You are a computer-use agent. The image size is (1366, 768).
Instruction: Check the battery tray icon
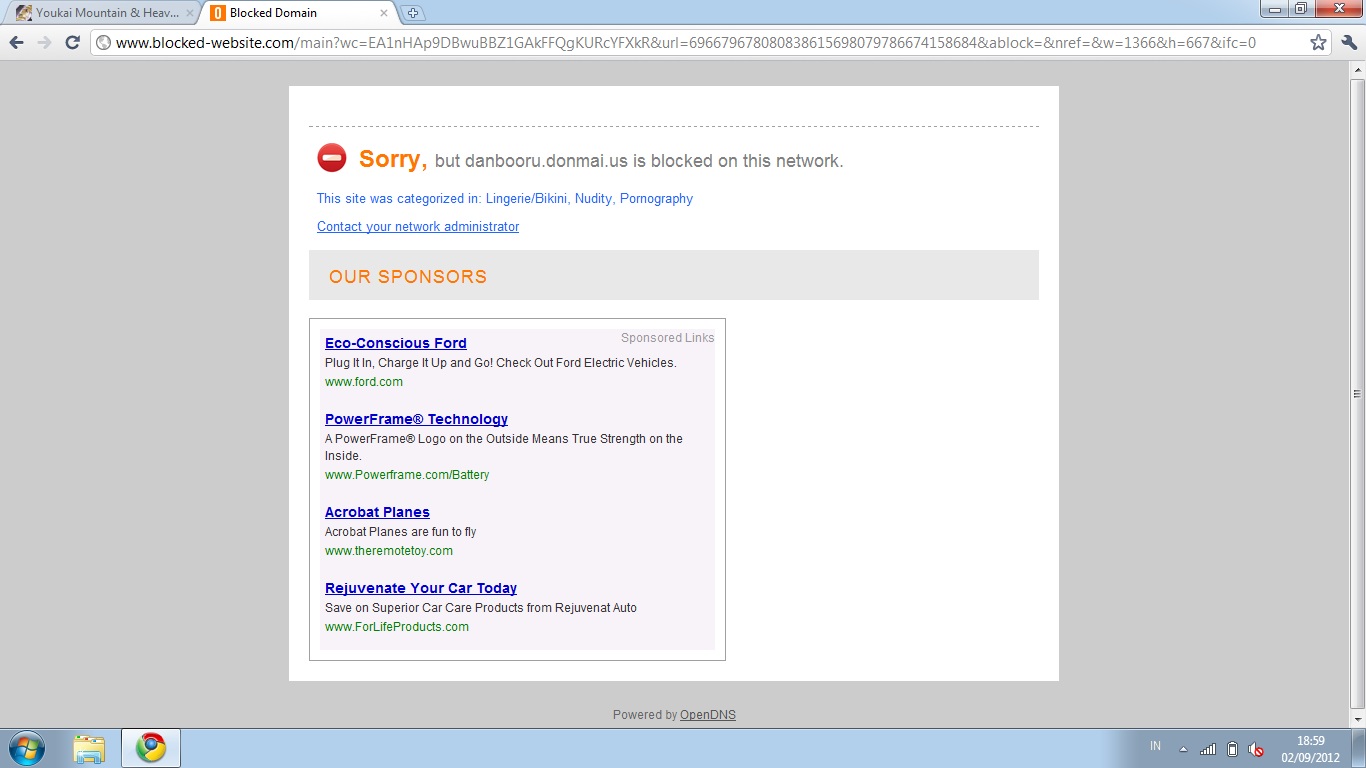(x=1232, y=749)
